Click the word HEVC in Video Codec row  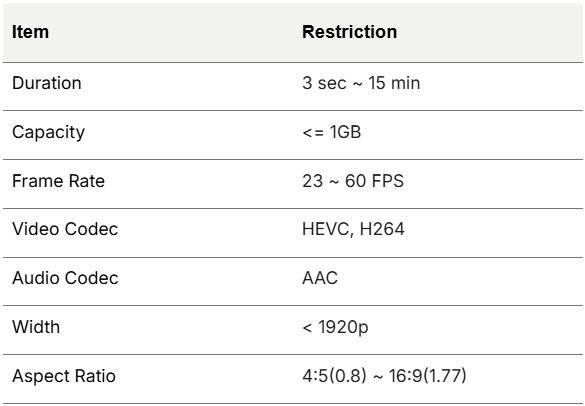[x=326, y=229]
